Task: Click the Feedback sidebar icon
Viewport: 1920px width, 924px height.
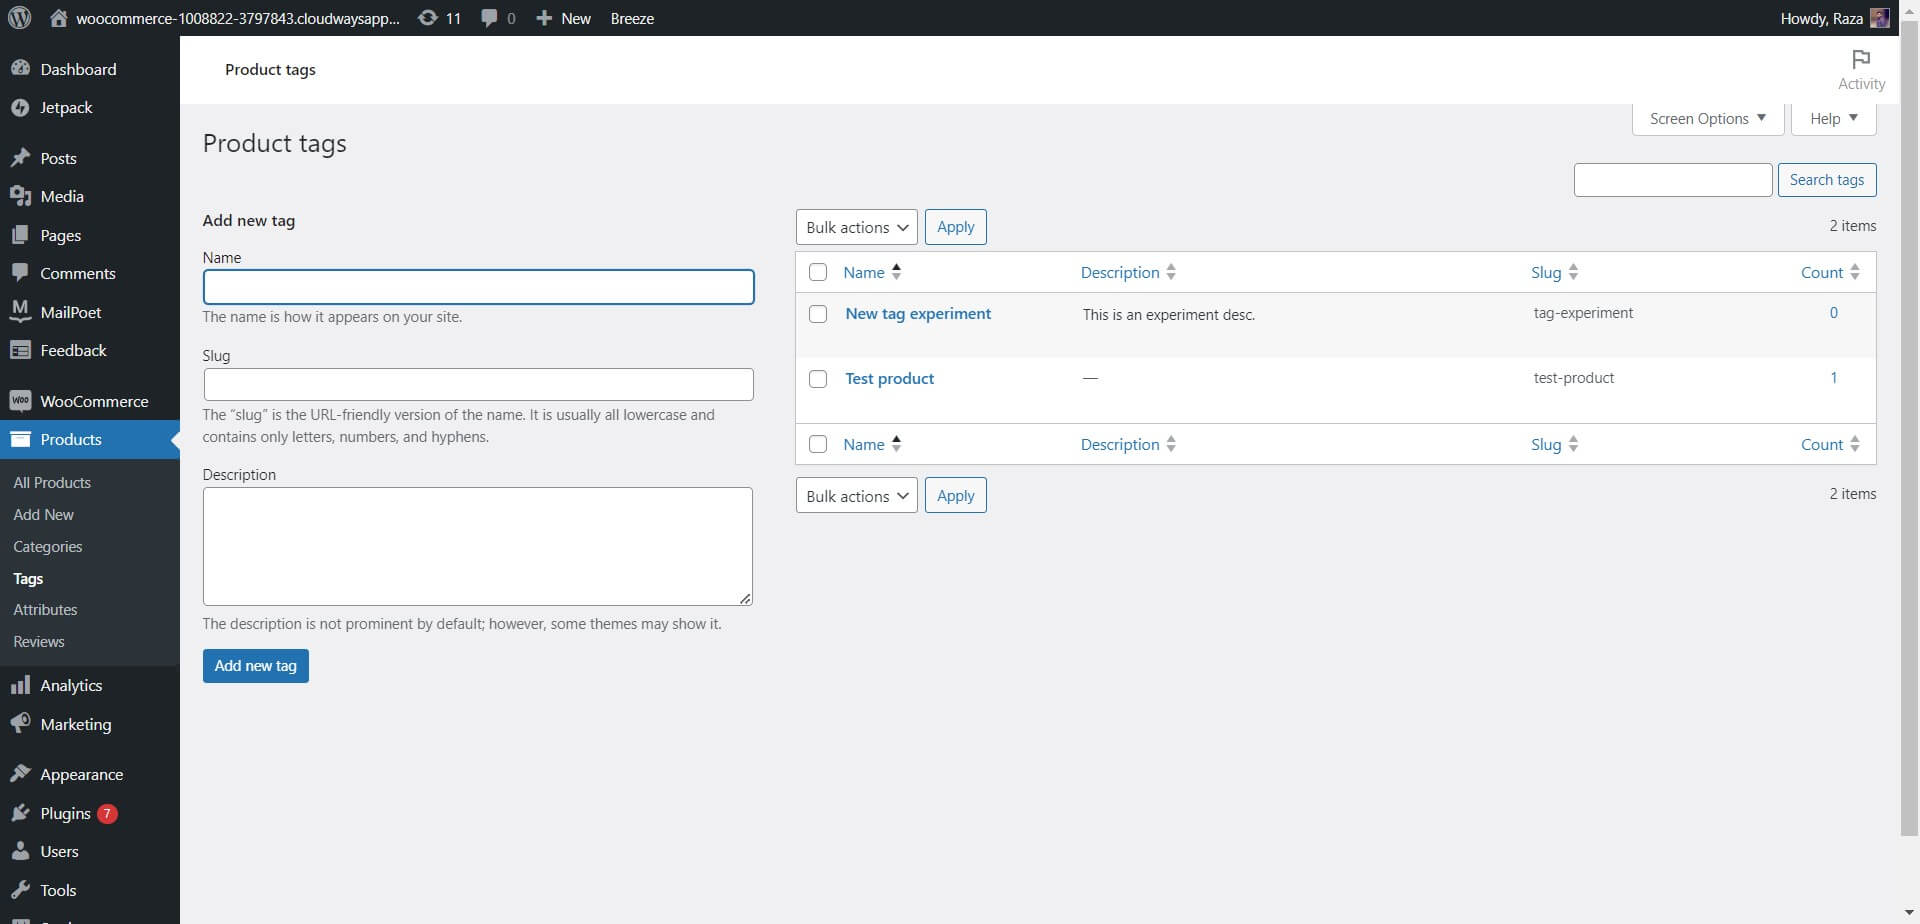Action: click(x=20, y=350)
